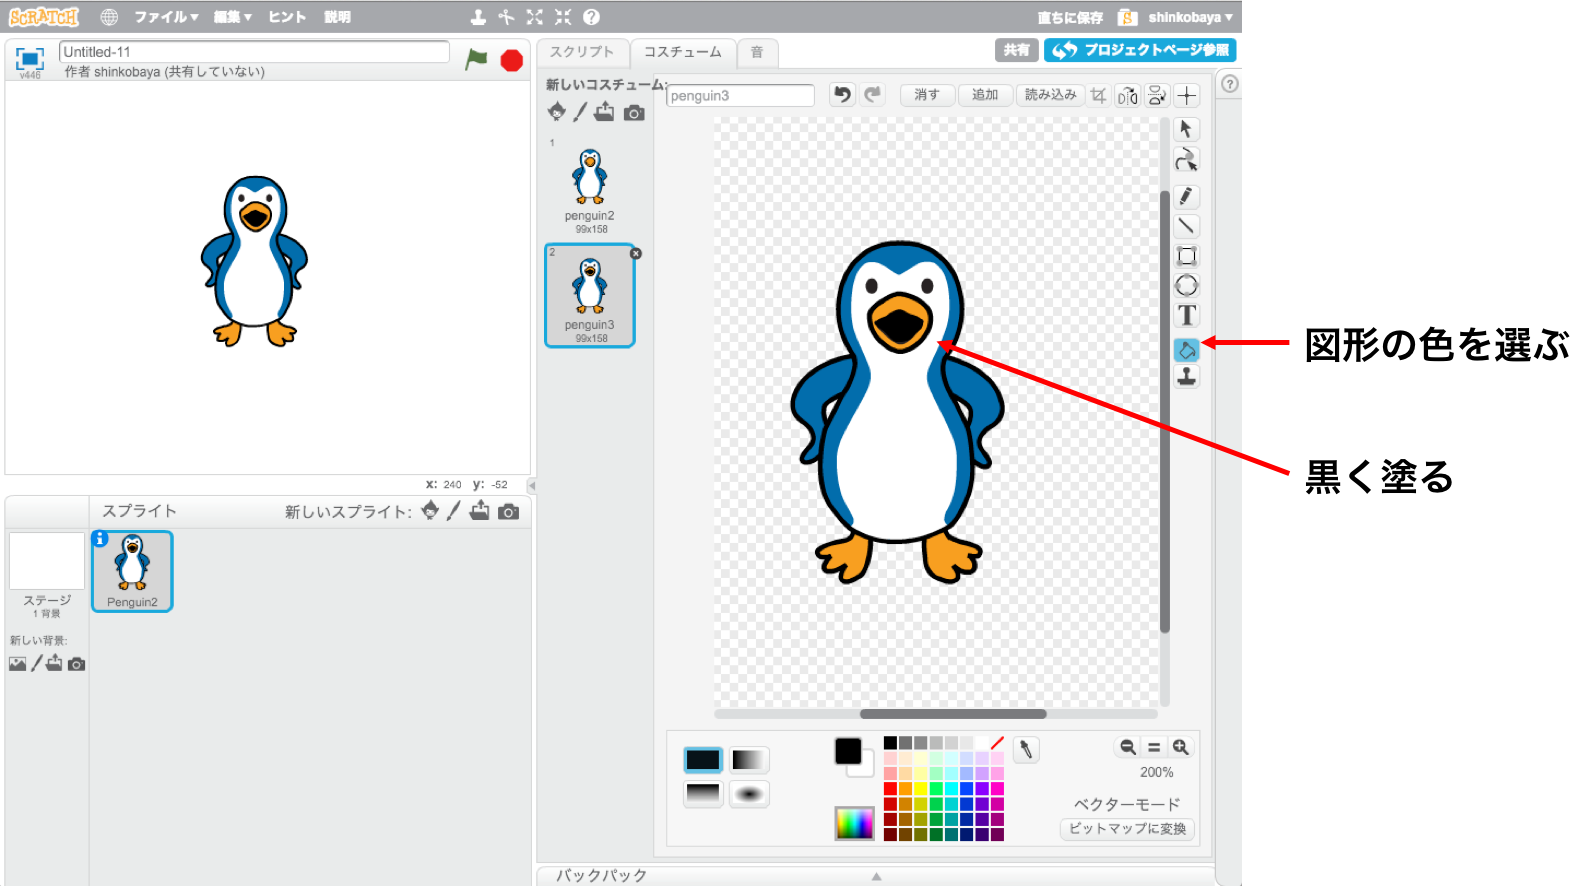Viewport: 1593px width, 886px height.
Task: Click the 追加 add button
Action: pyautogui.click(x=985, y=94)
